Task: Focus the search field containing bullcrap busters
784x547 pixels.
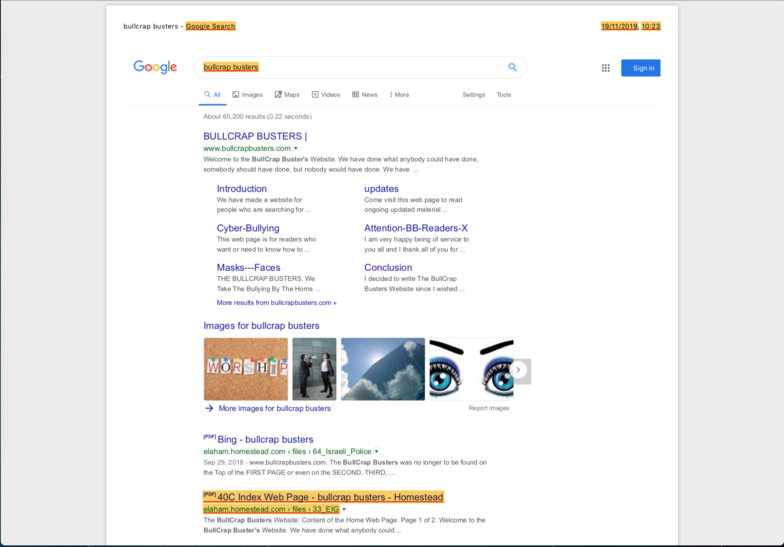Action: [x=360, y=67]
